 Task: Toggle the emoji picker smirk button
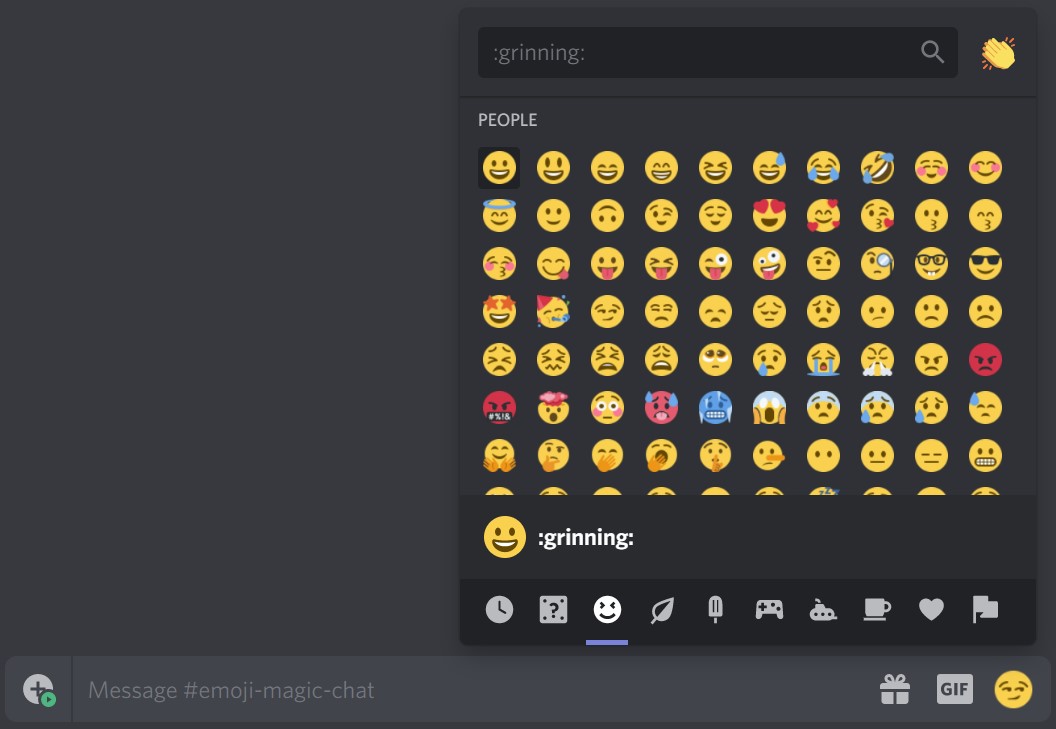tap(1014, 689)
